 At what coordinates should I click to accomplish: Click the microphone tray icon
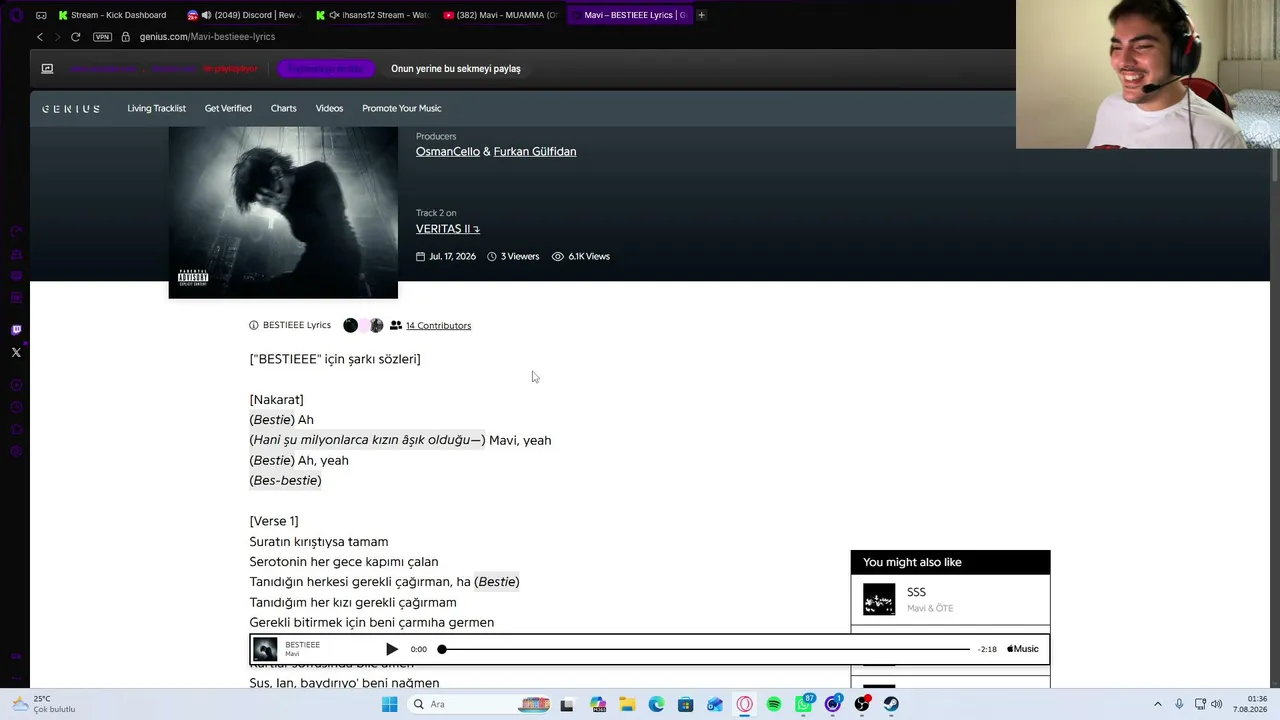click(1179, 704)
